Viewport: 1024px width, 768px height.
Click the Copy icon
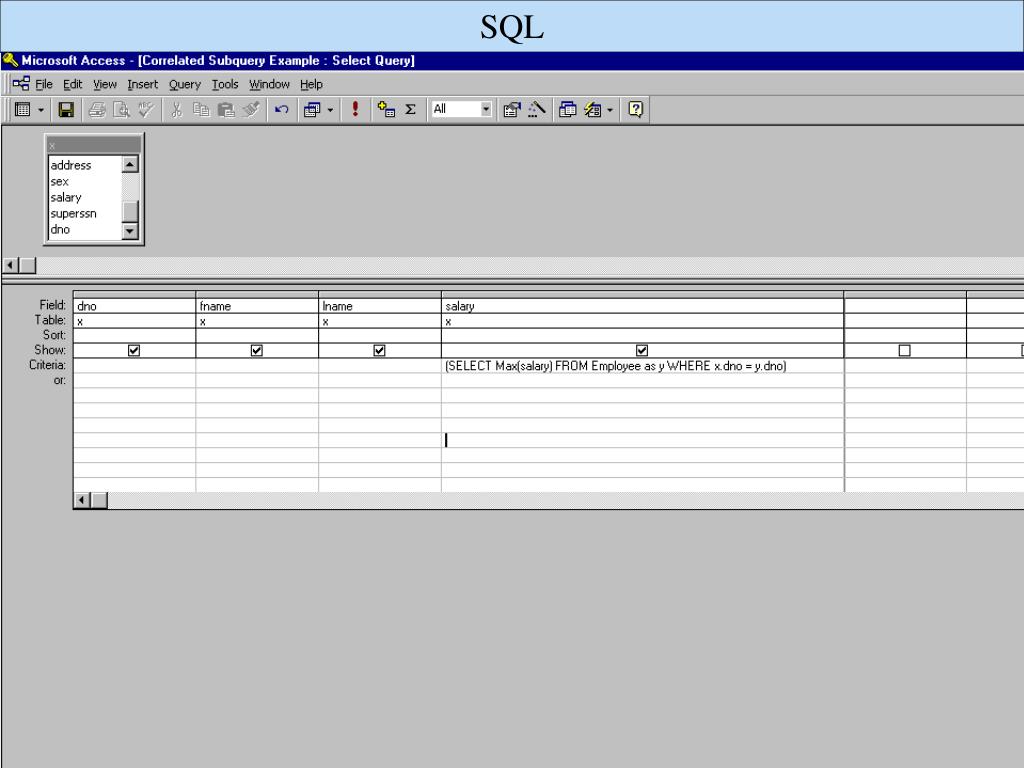click(x=201, y=110)
